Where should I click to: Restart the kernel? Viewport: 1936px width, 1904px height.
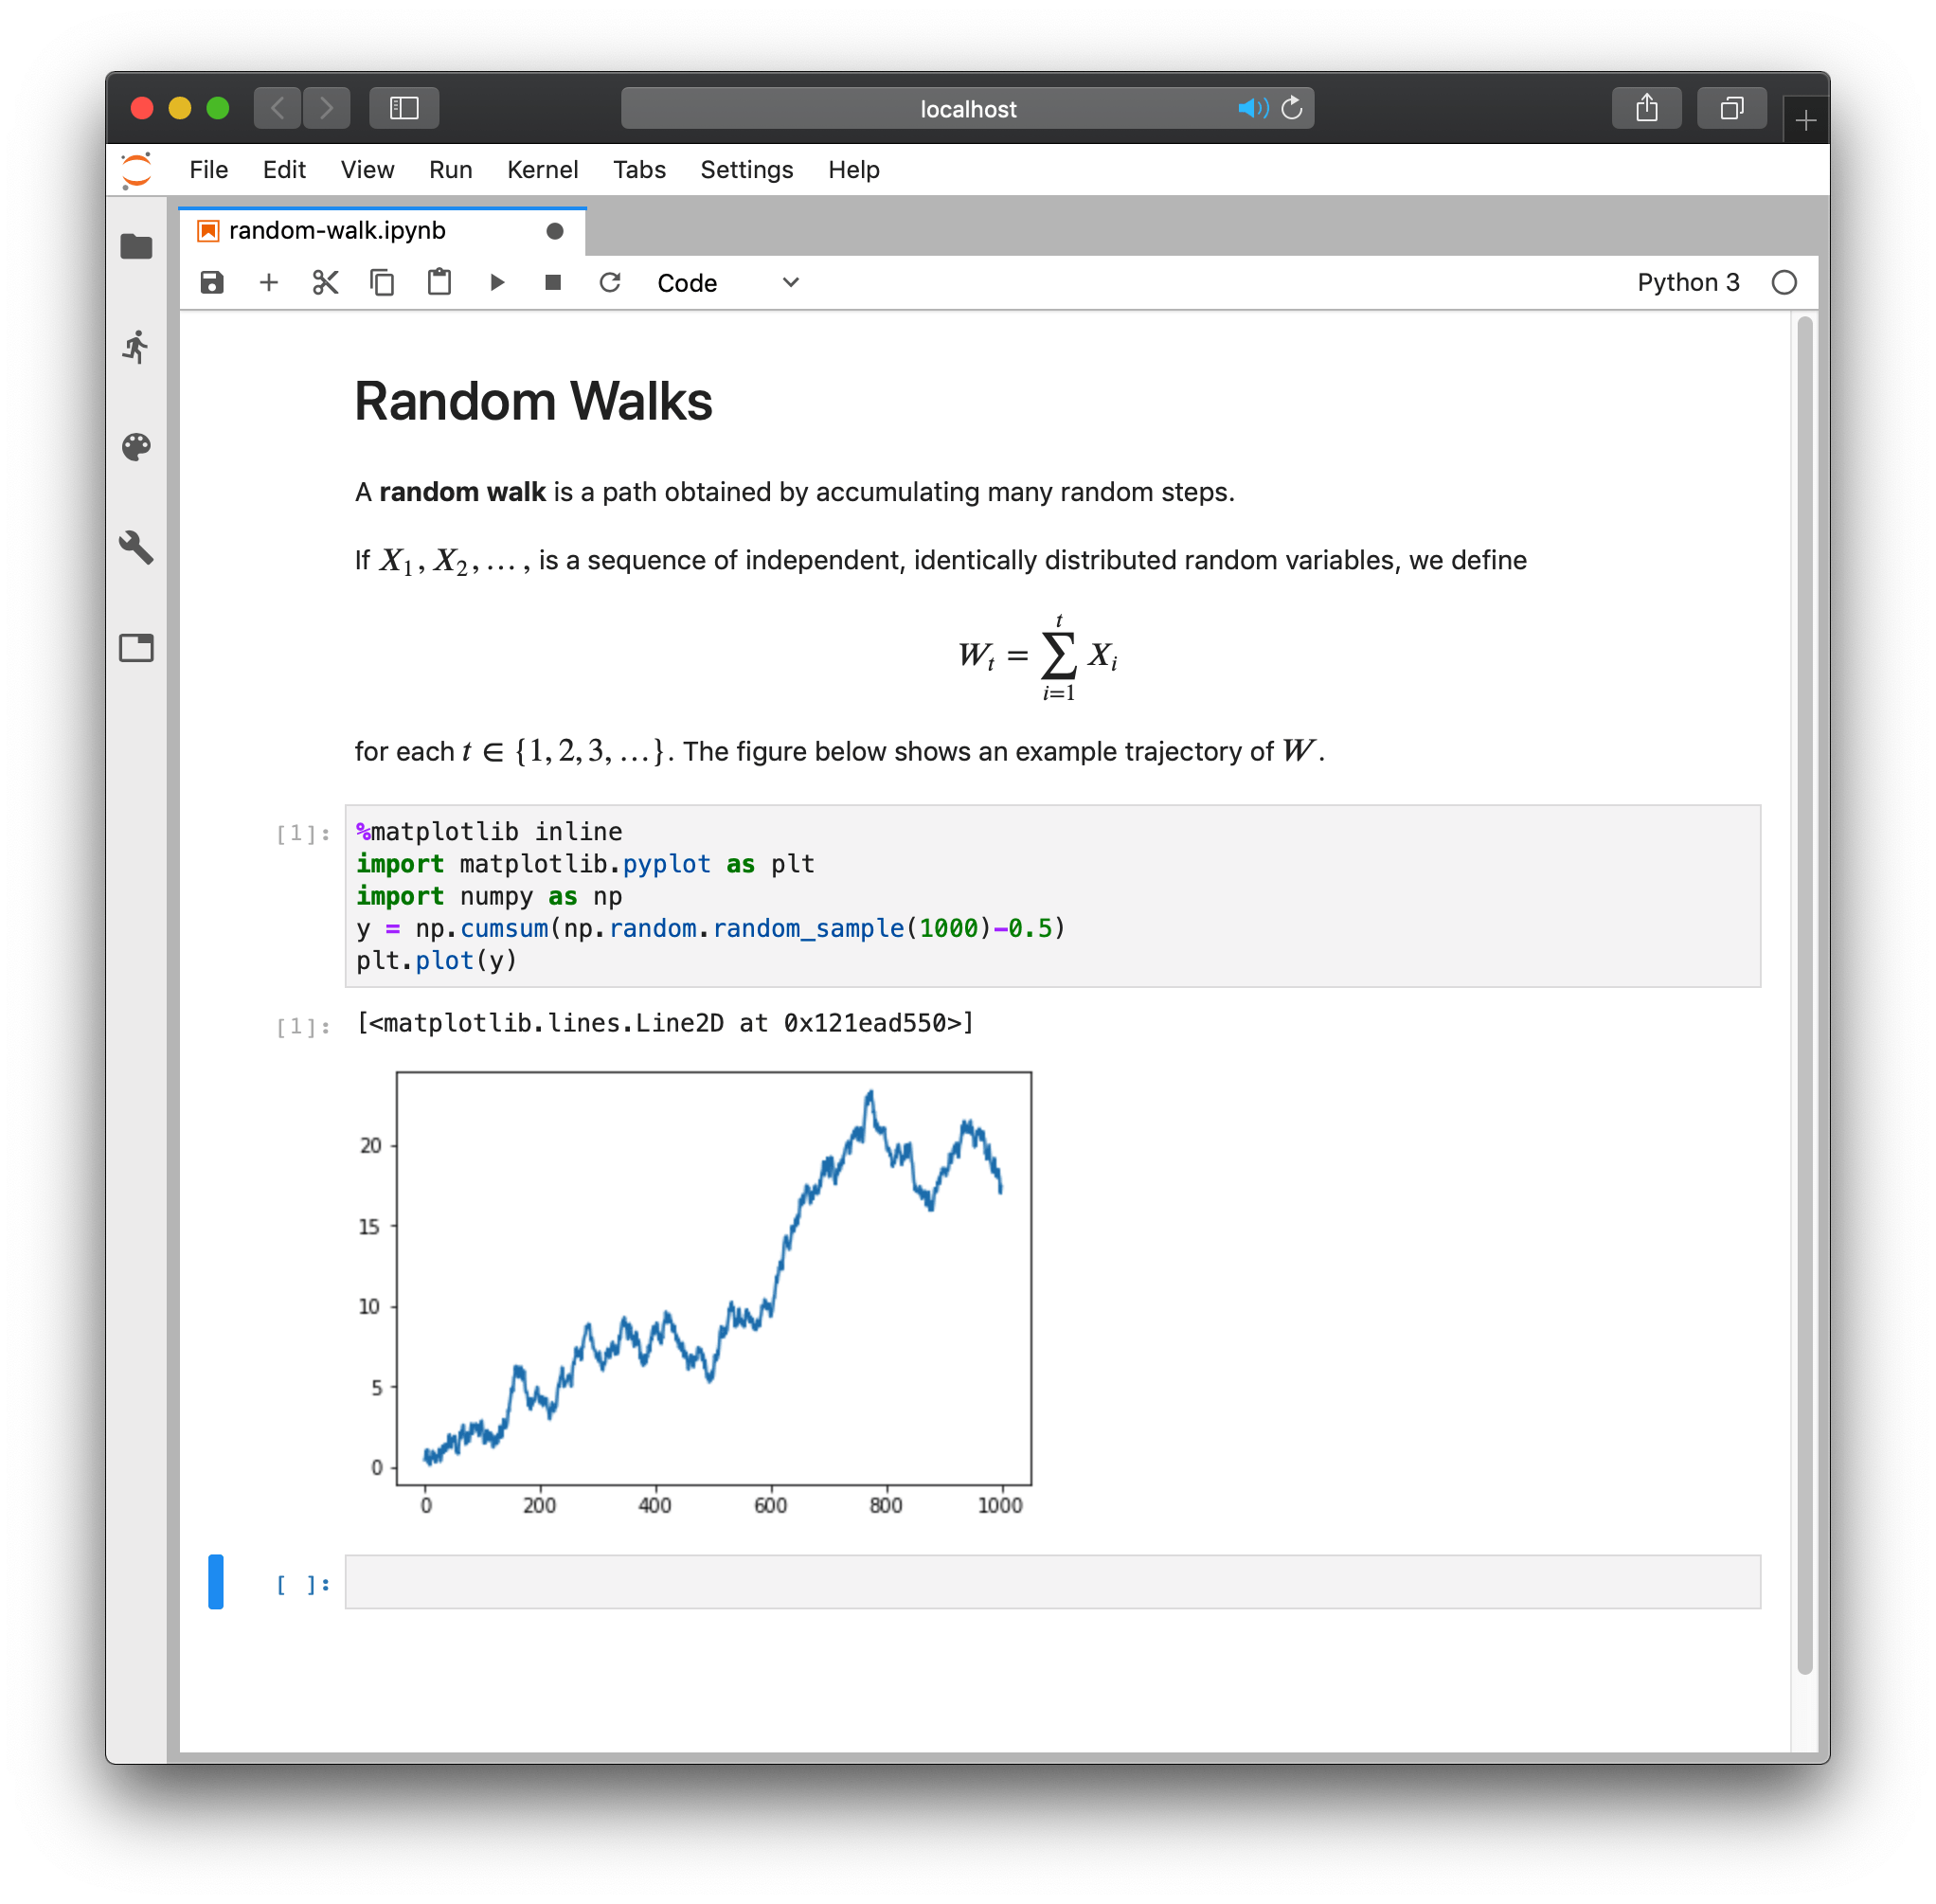[x=610, y=283]
